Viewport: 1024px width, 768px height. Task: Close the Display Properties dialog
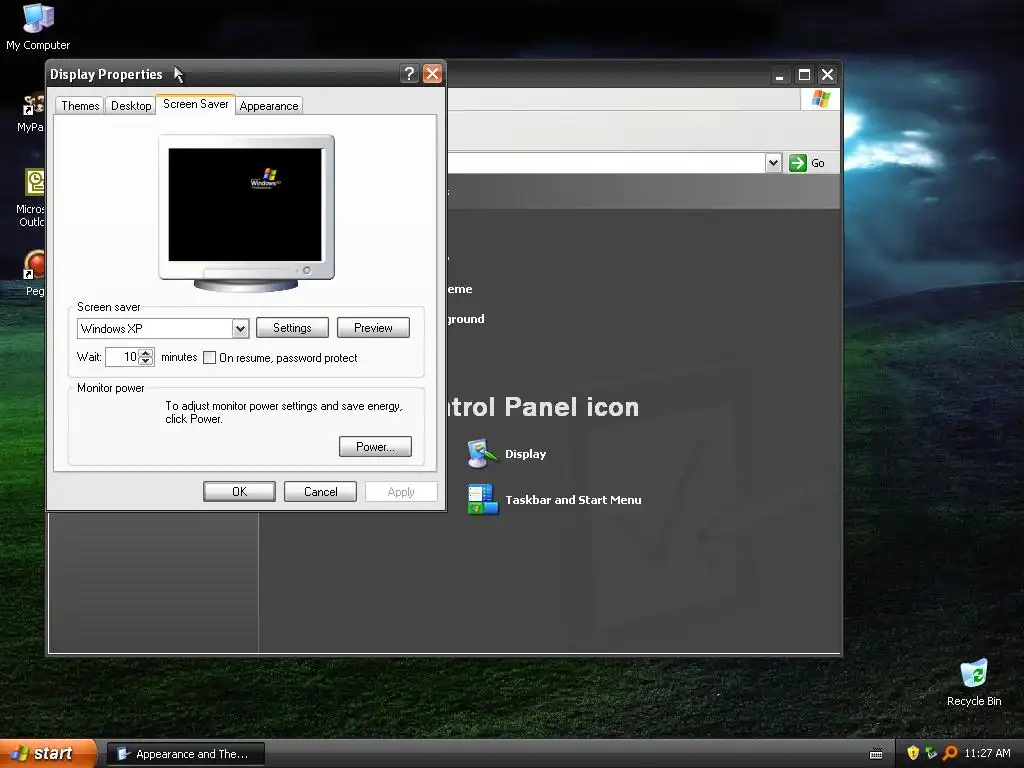click(432, 74)
